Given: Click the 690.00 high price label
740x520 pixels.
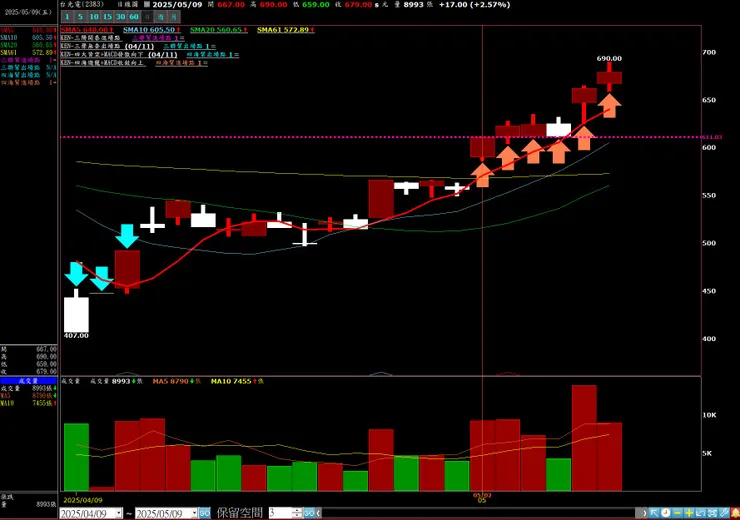Looking at the screenshot, I should point(609,59).
